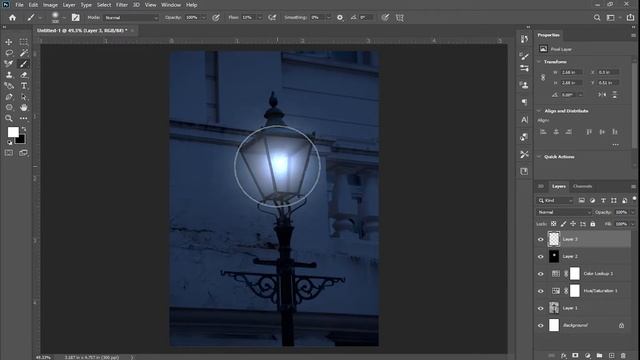Open layer blend mode dropdown

564,212
